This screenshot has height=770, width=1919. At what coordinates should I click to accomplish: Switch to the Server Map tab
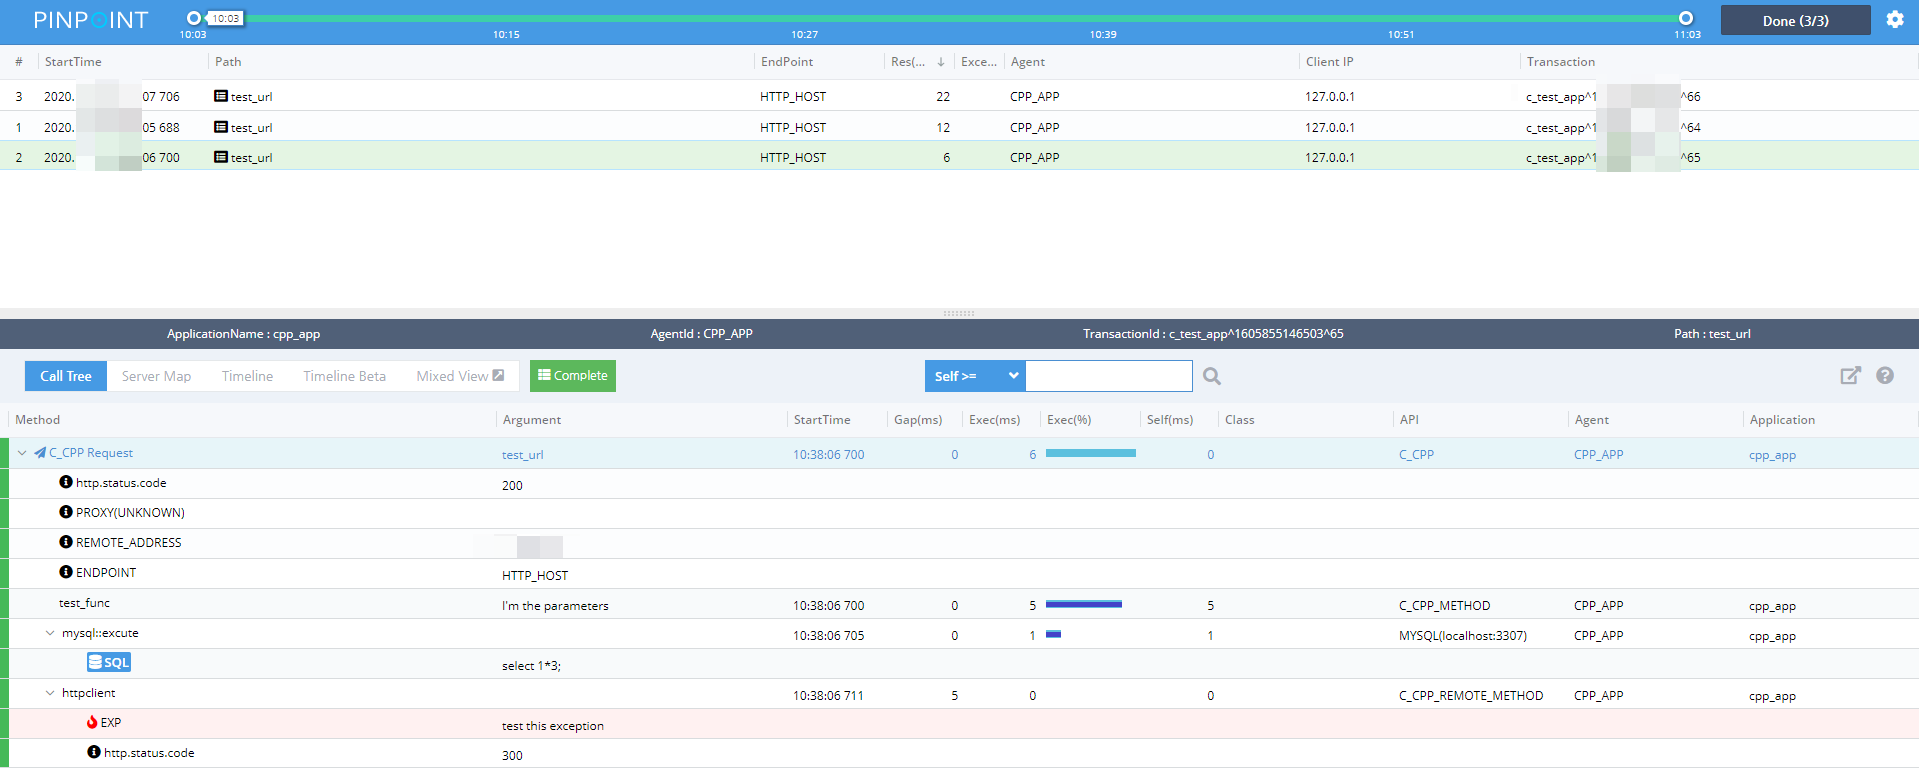(156, 376)
